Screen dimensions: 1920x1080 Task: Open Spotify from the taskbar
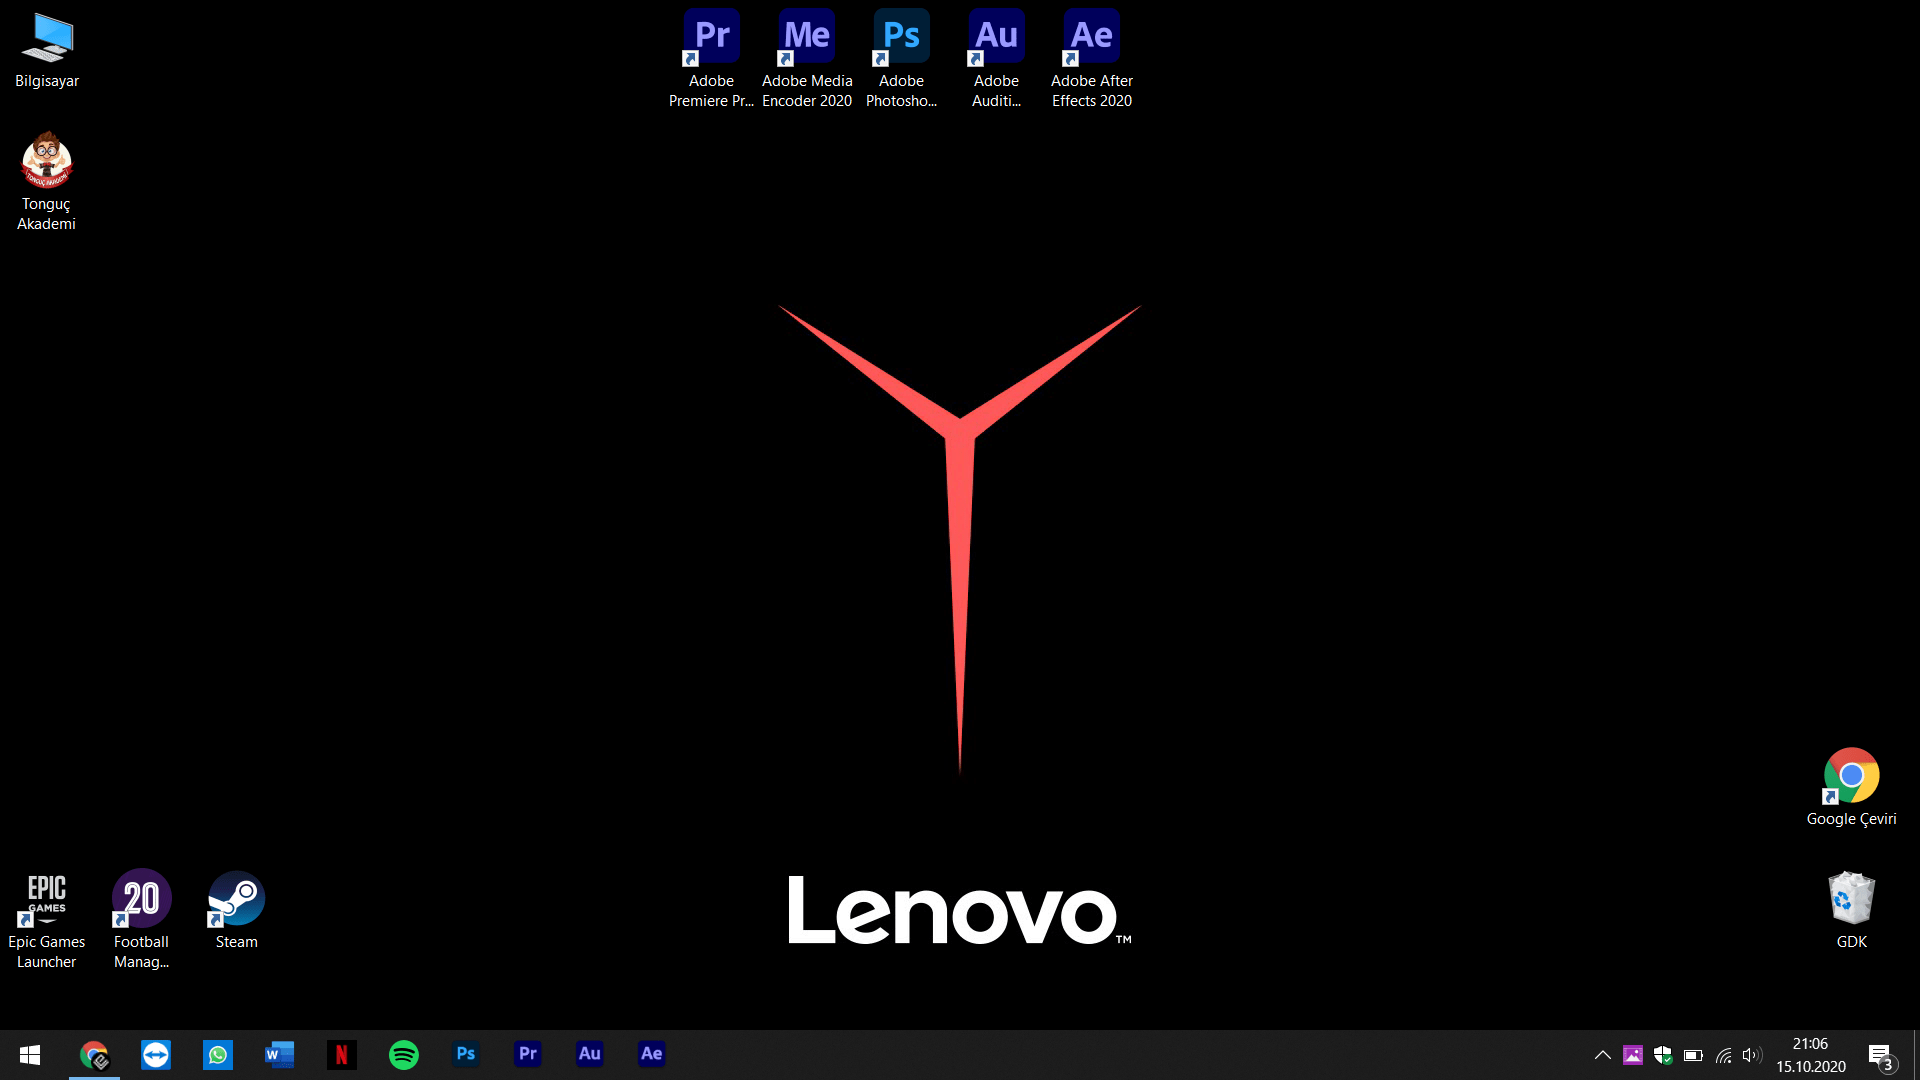[404, 1054]
